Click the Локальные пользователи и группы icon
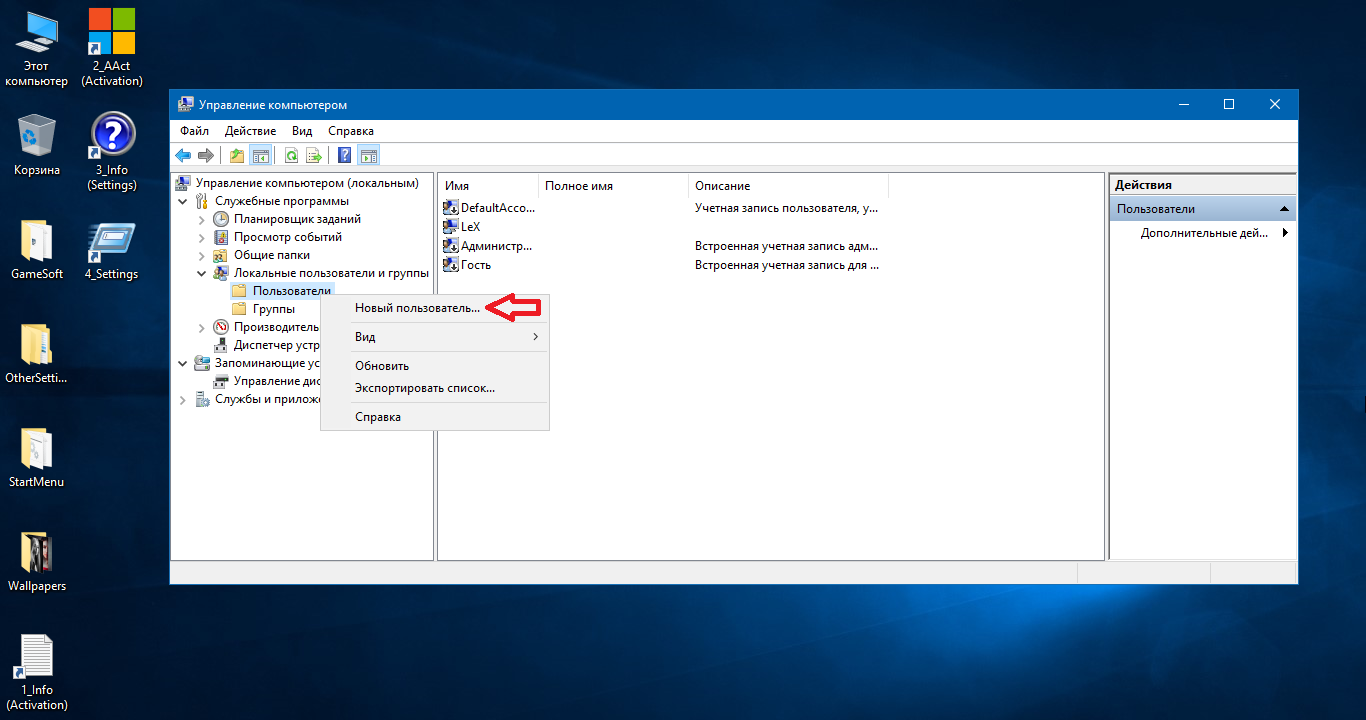This screenshot has width=1366, height=720. click(221, 273)
